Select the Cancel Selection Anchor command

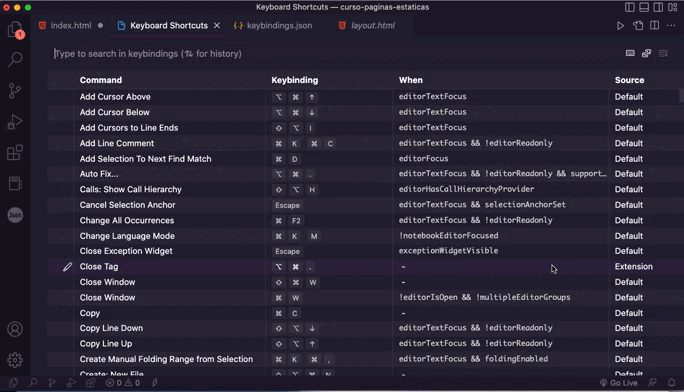pos(127,205)
